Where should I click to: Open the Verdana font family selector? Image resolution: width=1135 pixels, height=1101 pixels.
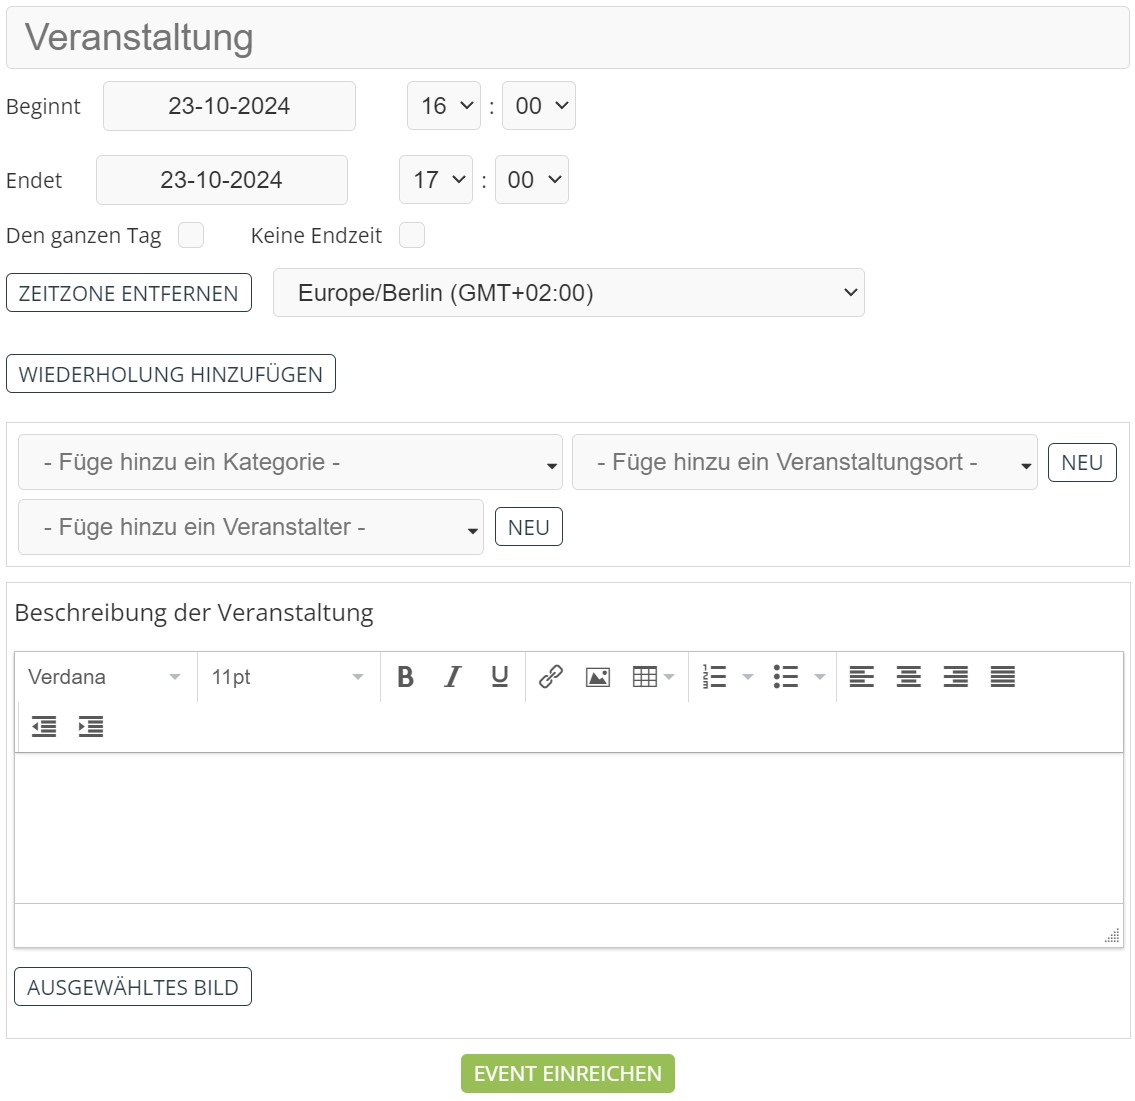pos(105,677)
